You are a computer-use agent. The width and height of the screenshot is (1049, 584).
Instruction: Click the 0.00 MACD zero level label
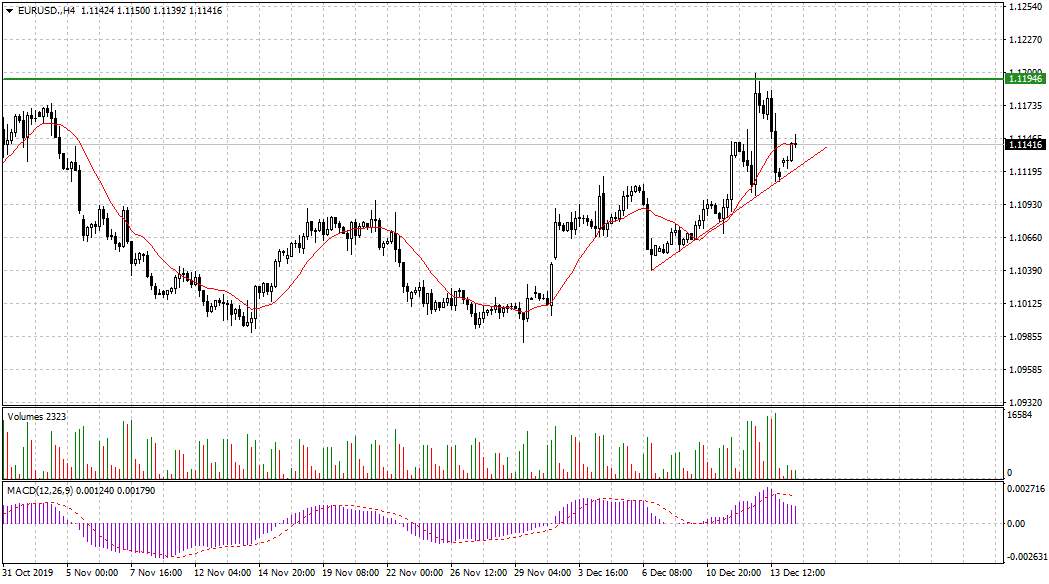click(x=1015, y=523)
